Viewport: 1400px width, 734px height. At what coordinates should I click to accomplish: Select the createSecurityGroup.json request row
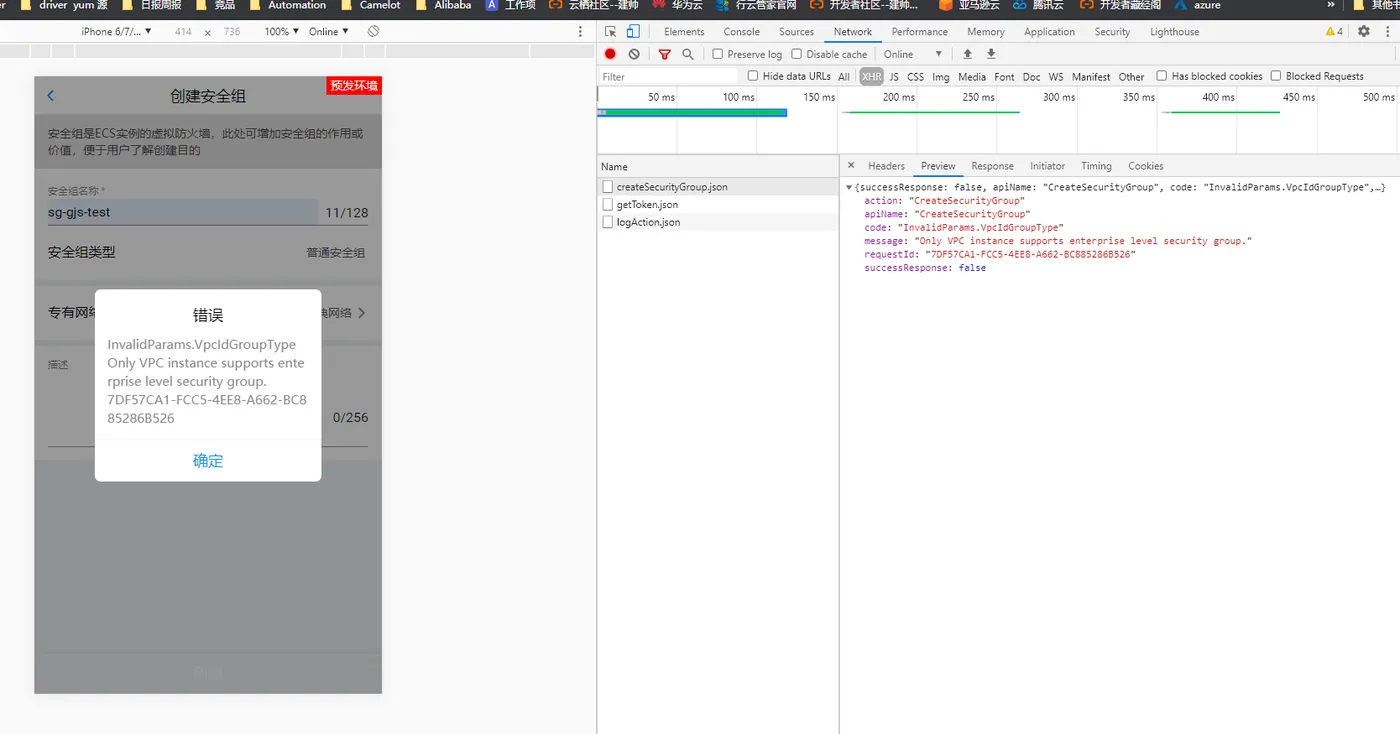click(718, 187)
